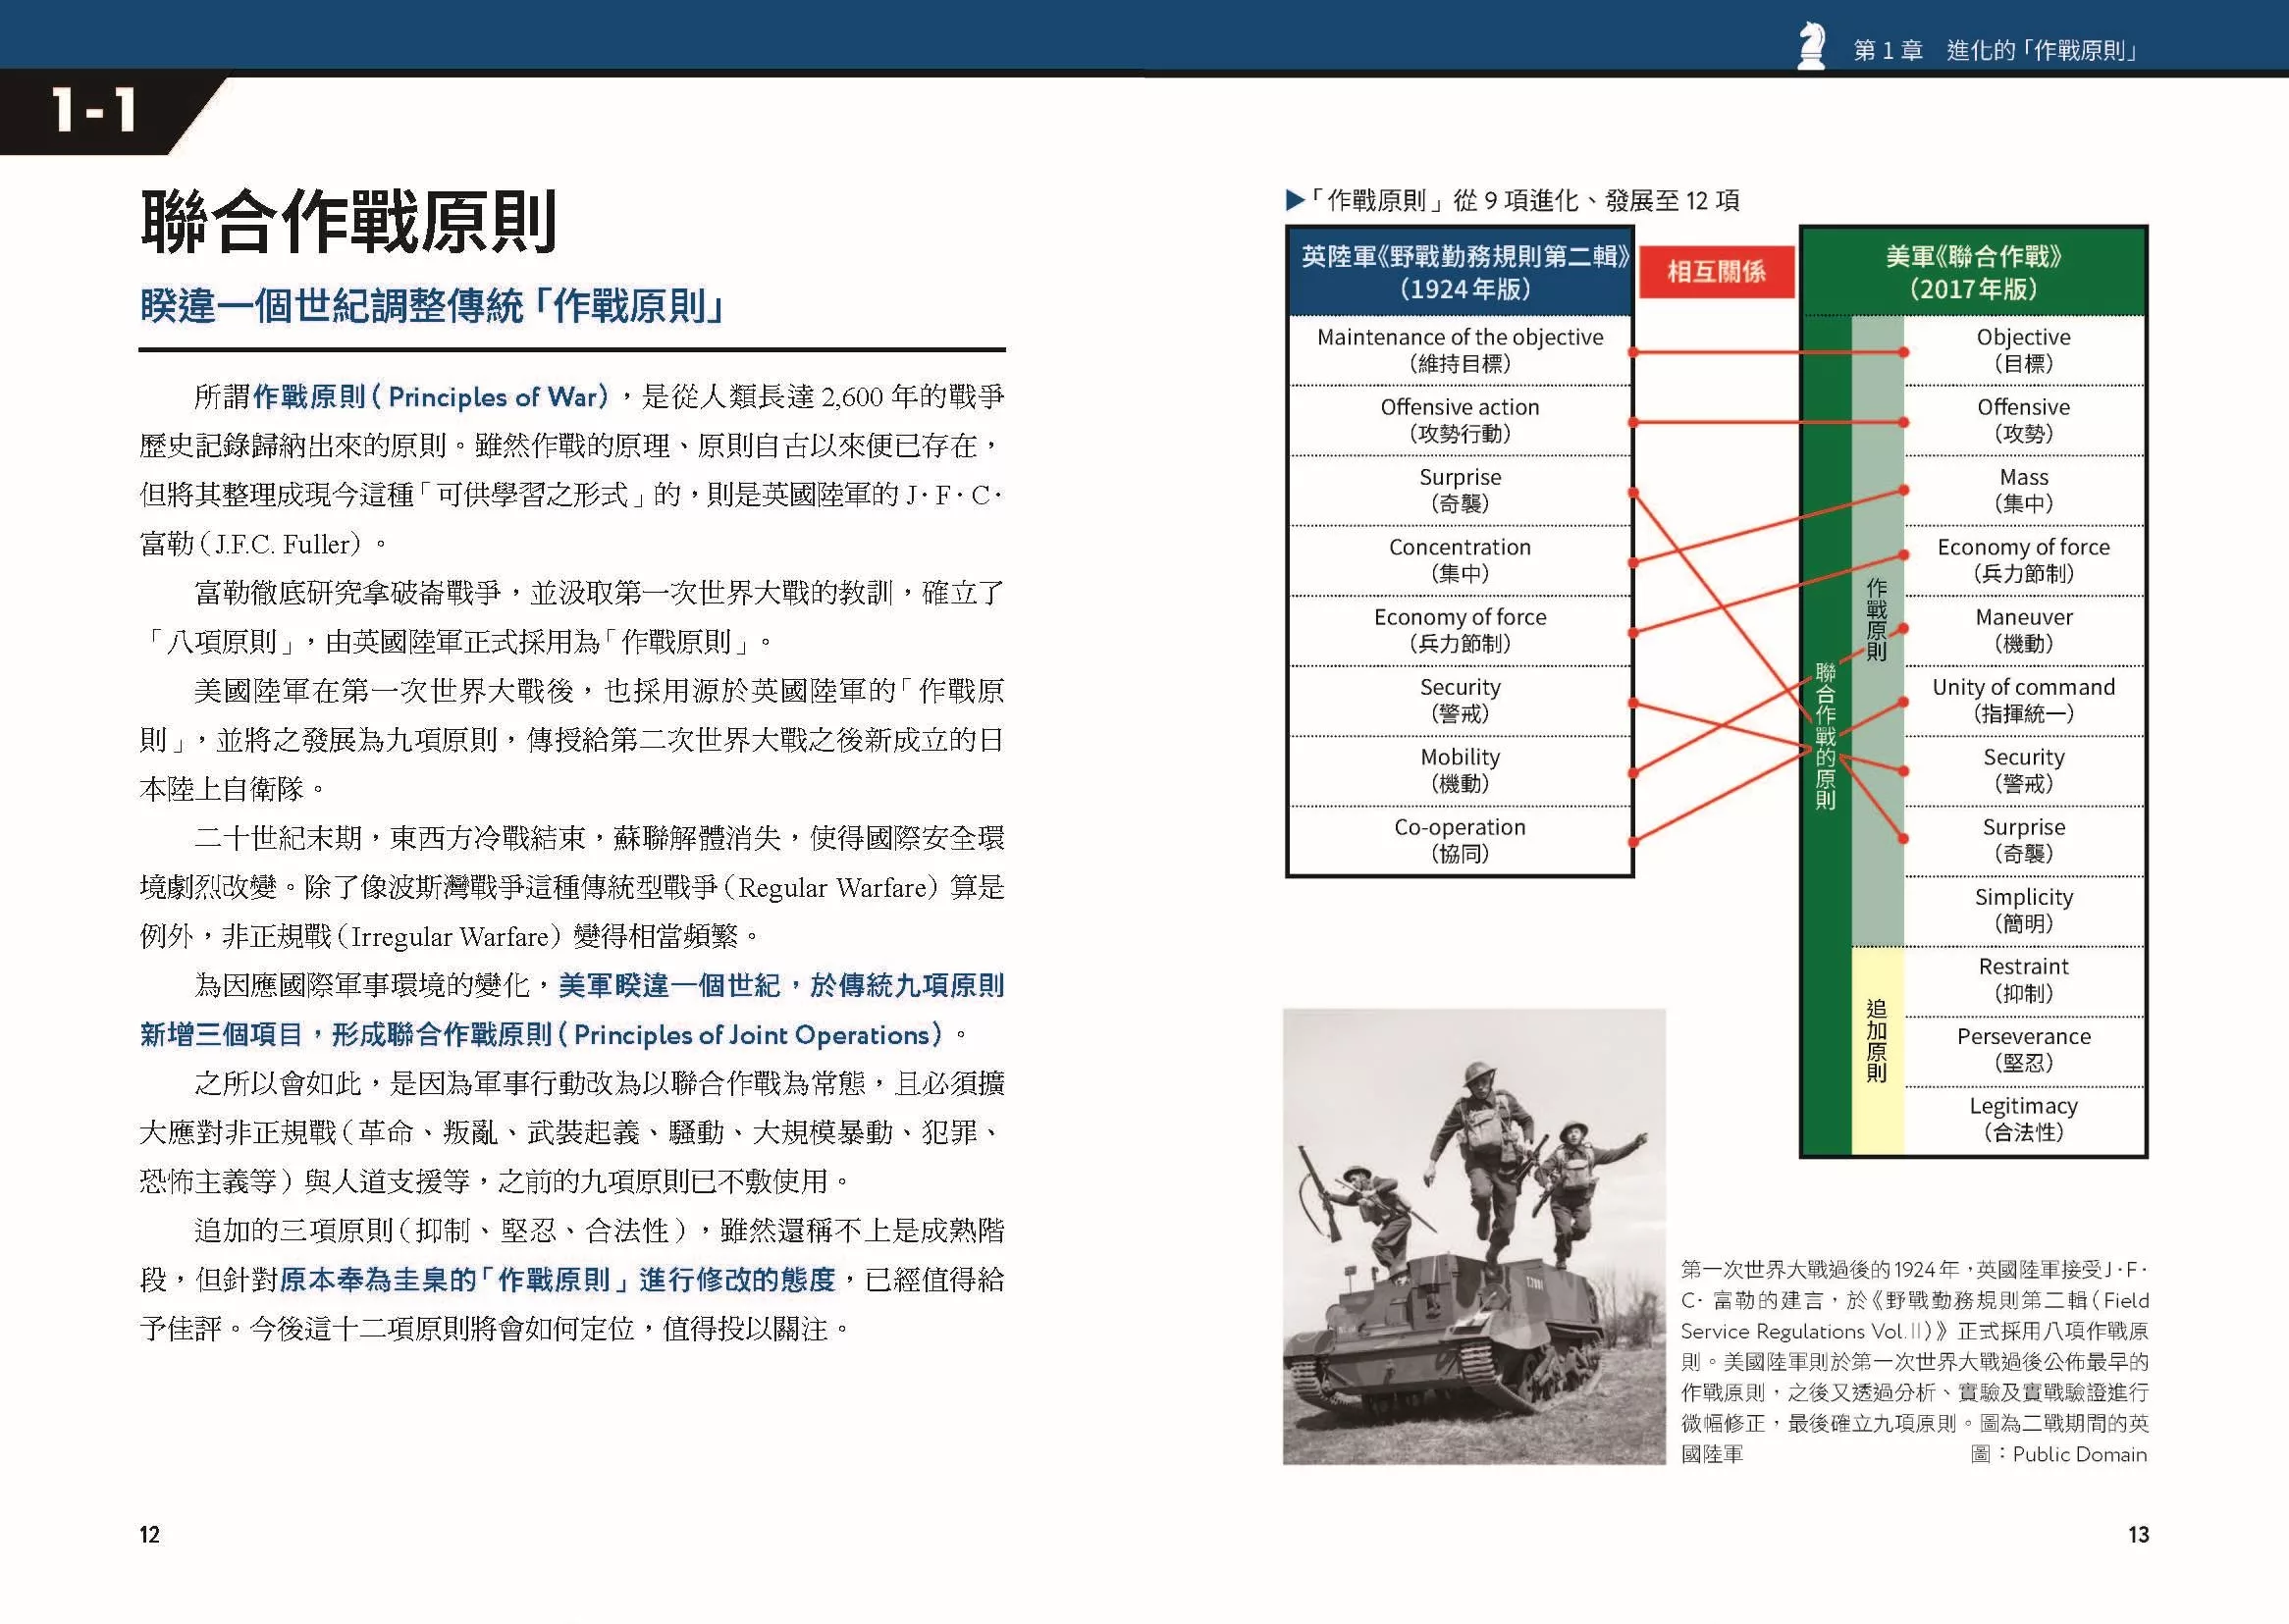Screen dimensions: 2289x1624
Task: Click page number 12 at bottom left
Action: (149, 1534)
